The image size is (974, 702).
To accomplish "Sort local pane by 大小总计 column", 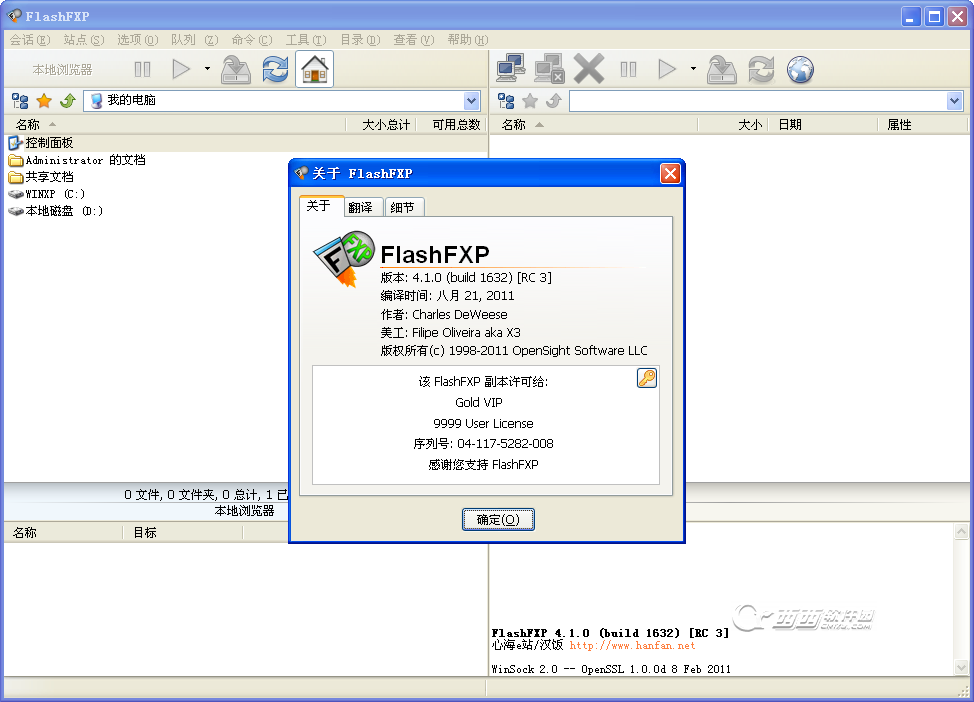I will [381, 125].
